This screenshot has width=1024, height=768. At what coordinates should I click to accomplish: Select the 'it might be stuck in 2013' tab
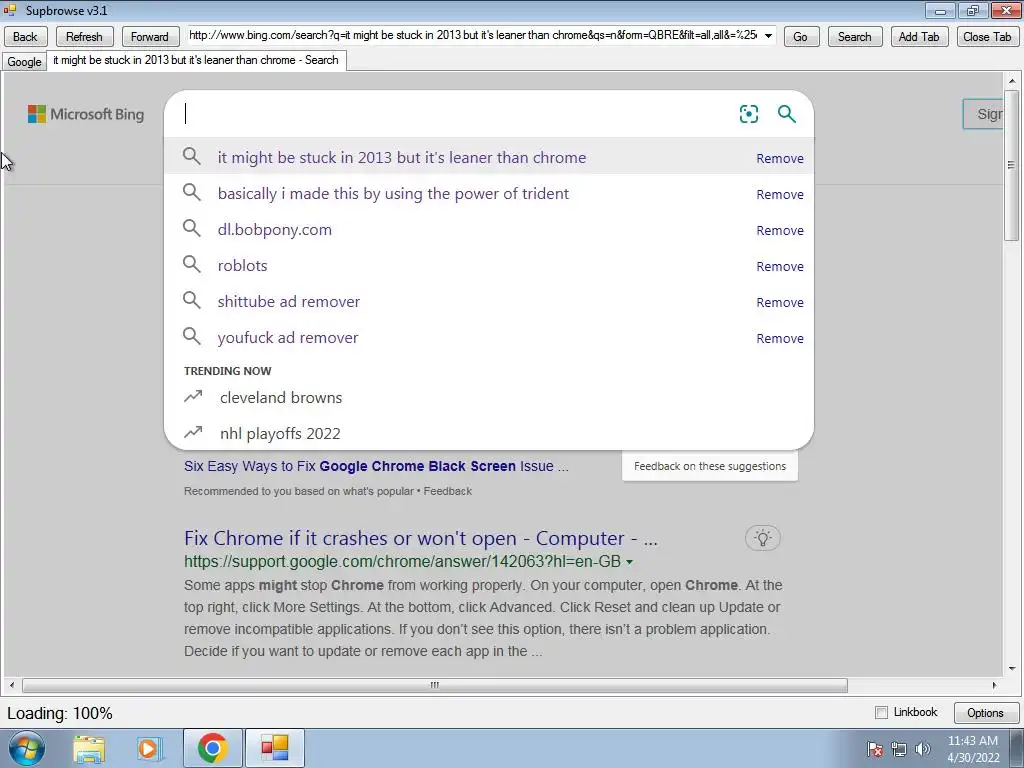click(196, 60)
